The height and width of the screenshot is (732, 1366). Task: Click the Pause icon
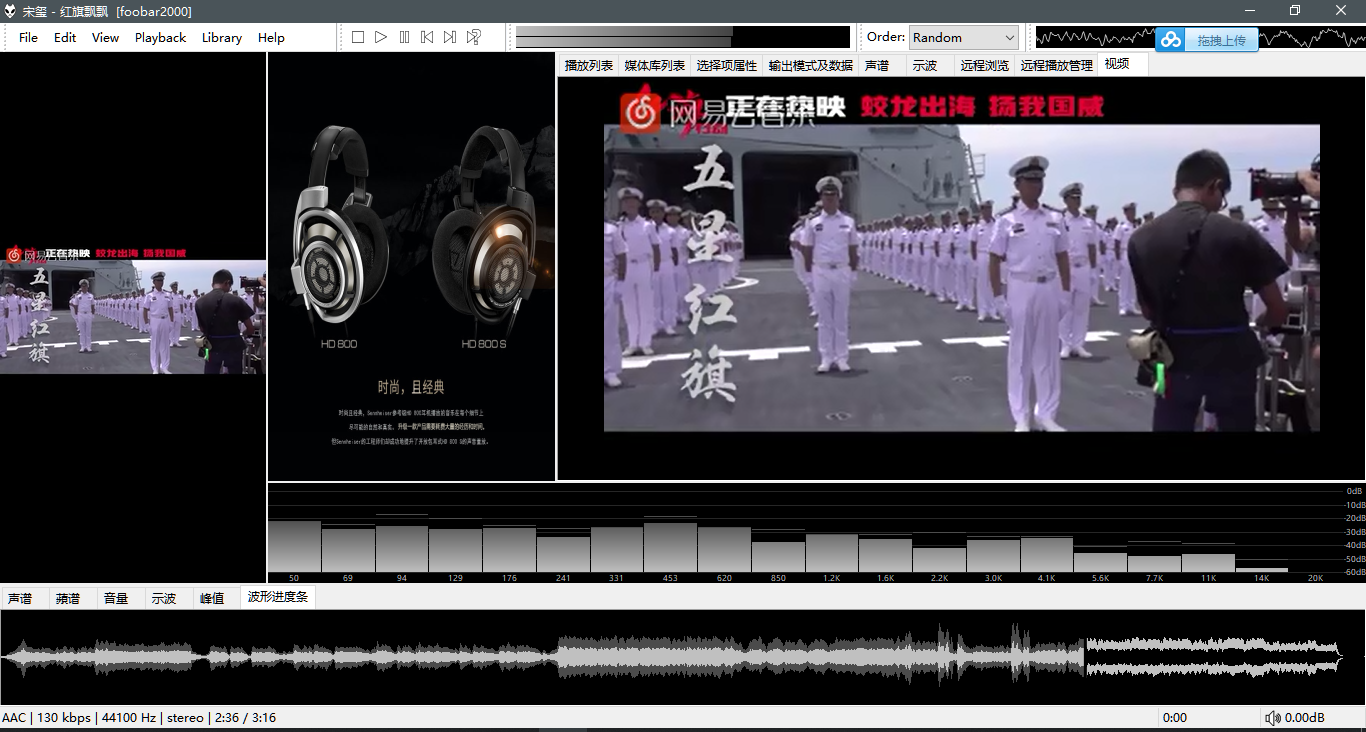pos(404,36)
